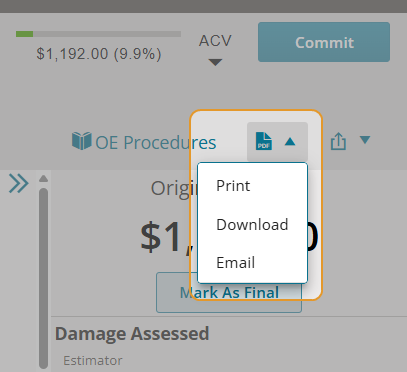Click the Estimator field label
The image size is (407, 372).
93,360
